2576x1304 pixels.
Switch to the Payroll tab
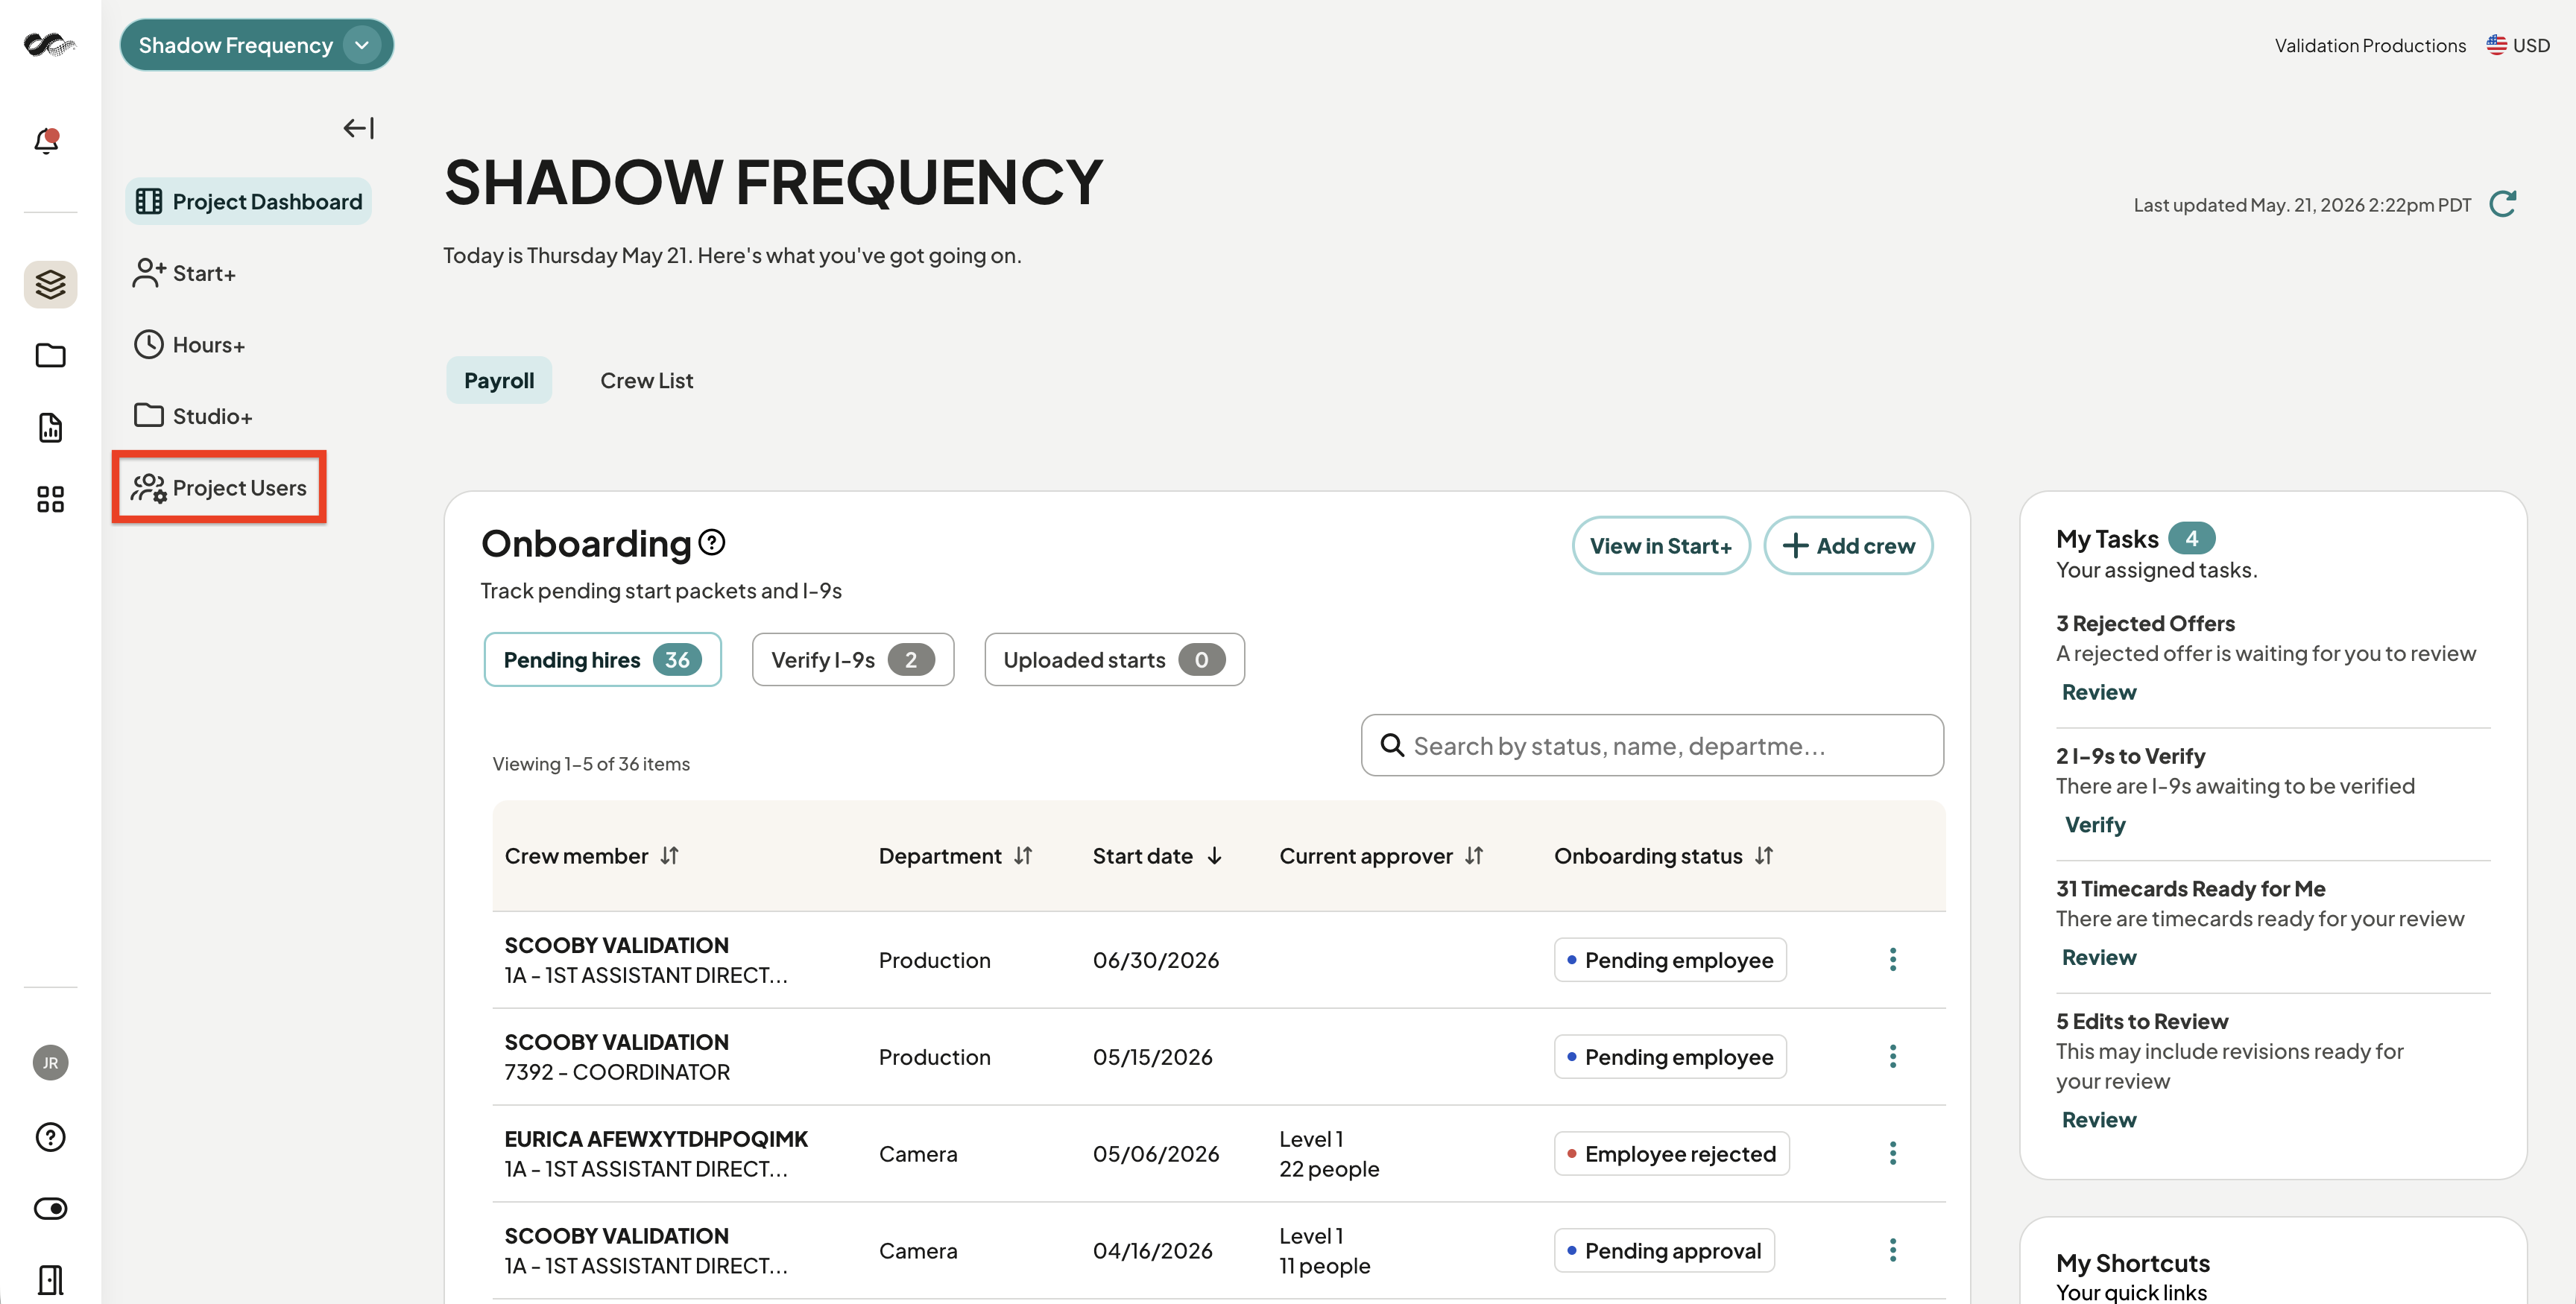(x=499, y=381)
